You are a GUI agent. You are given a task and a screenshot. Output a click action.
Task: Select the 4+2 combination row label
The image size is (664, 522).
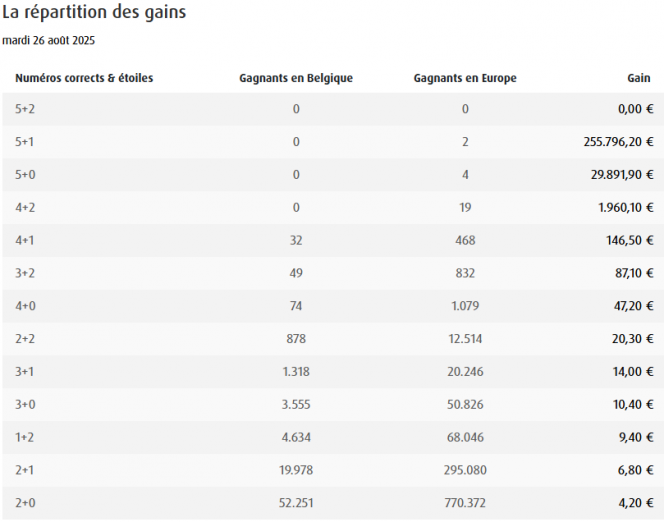pyautogui.click(x=25, y=208)
